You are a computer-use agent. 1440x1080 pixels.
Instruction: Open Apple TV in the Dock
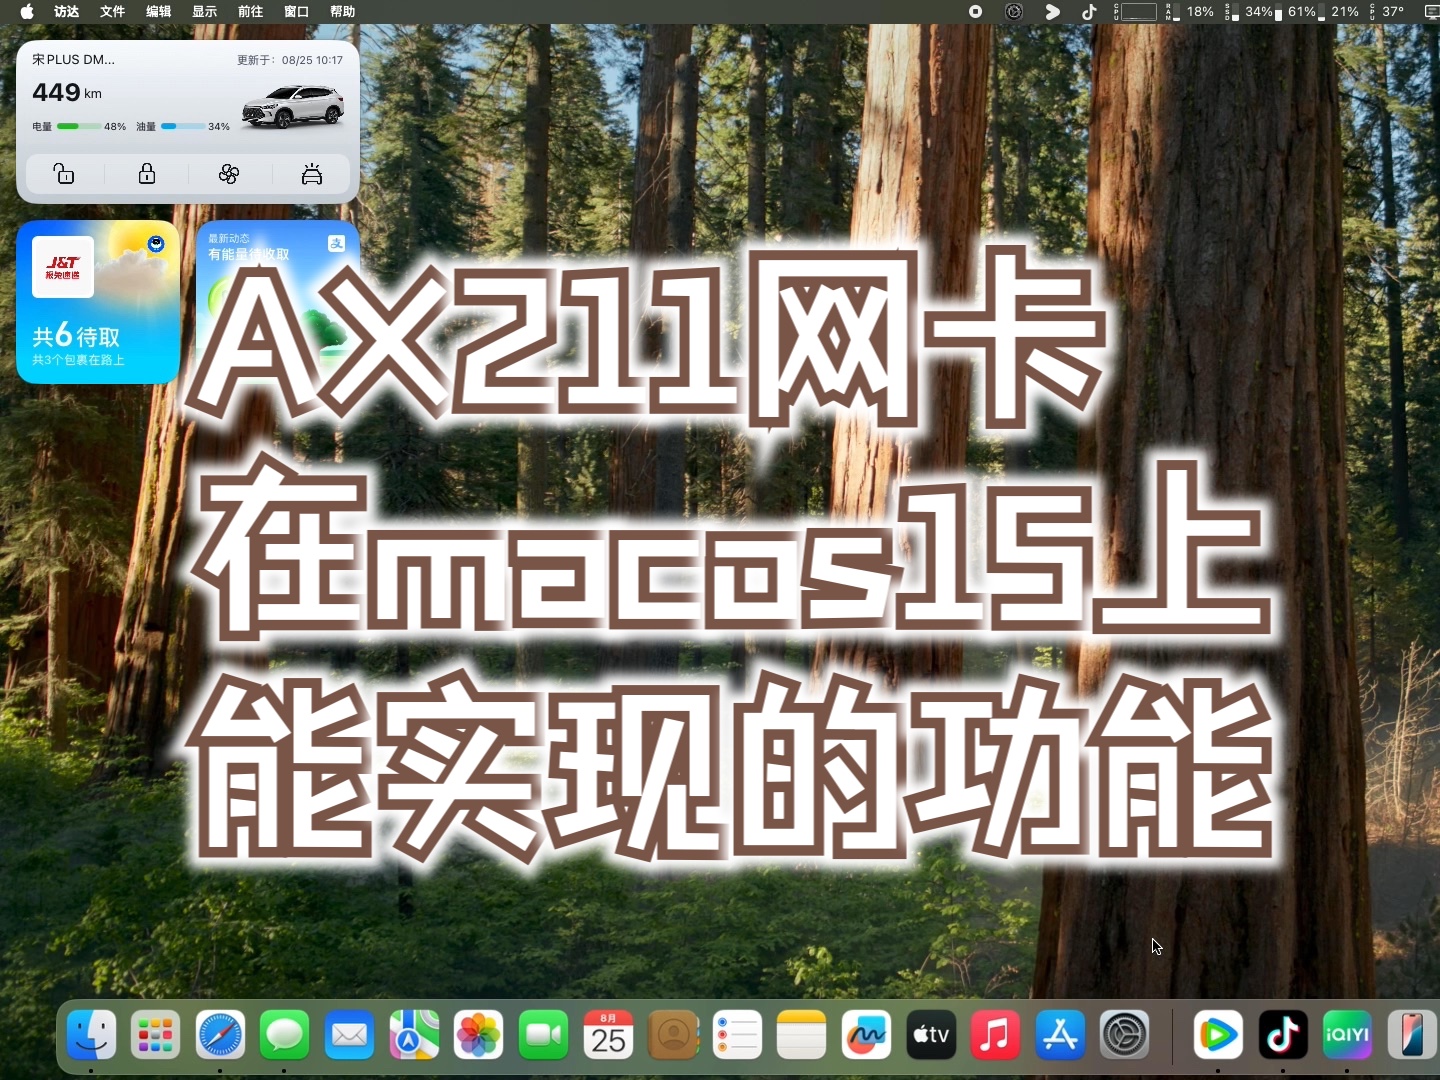point(930,1034)
